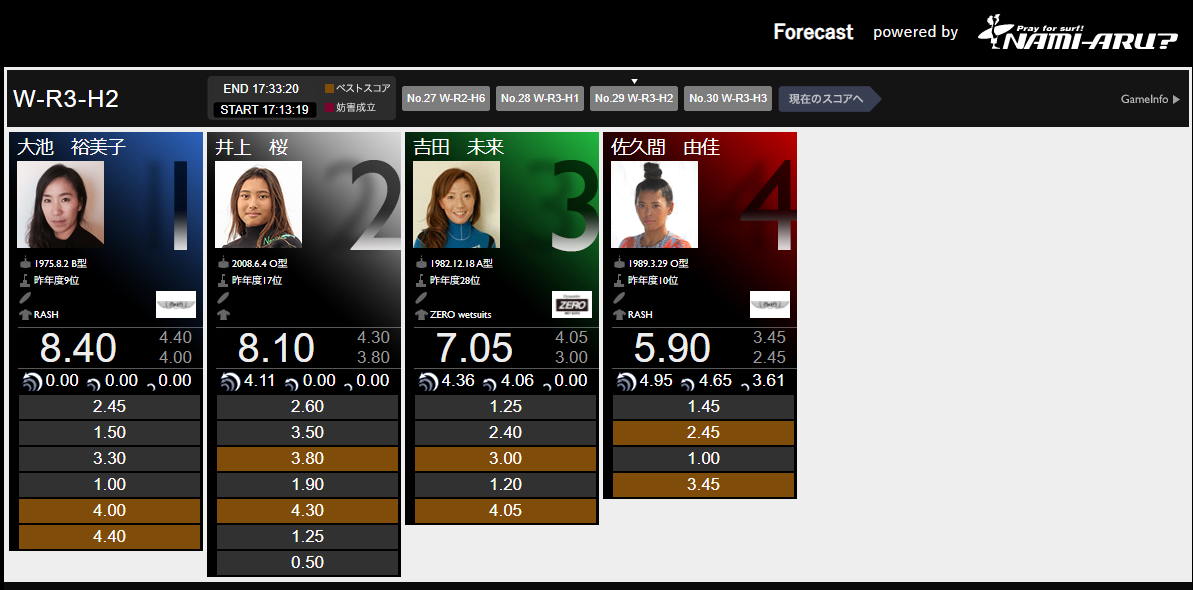1193x590 pixels.
Task: Toggle highlight on 井上桜's 3.80 score row
Action: pos(307,458)
